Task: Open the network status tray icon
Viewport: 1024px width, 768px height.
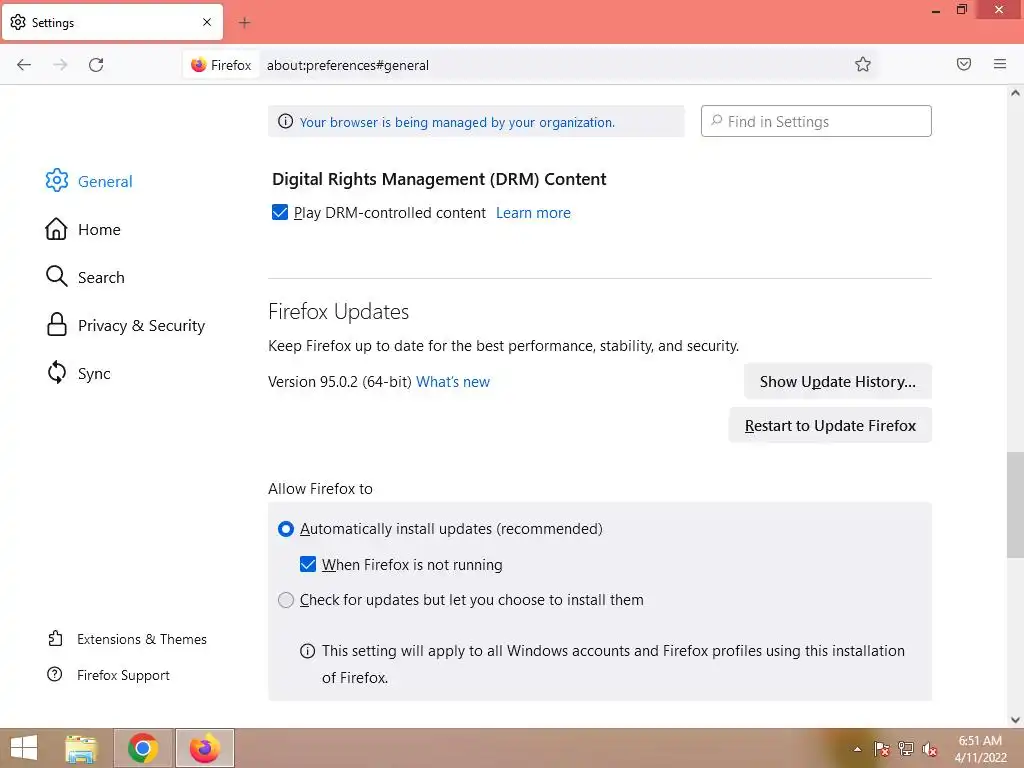Action: [905, 749]
